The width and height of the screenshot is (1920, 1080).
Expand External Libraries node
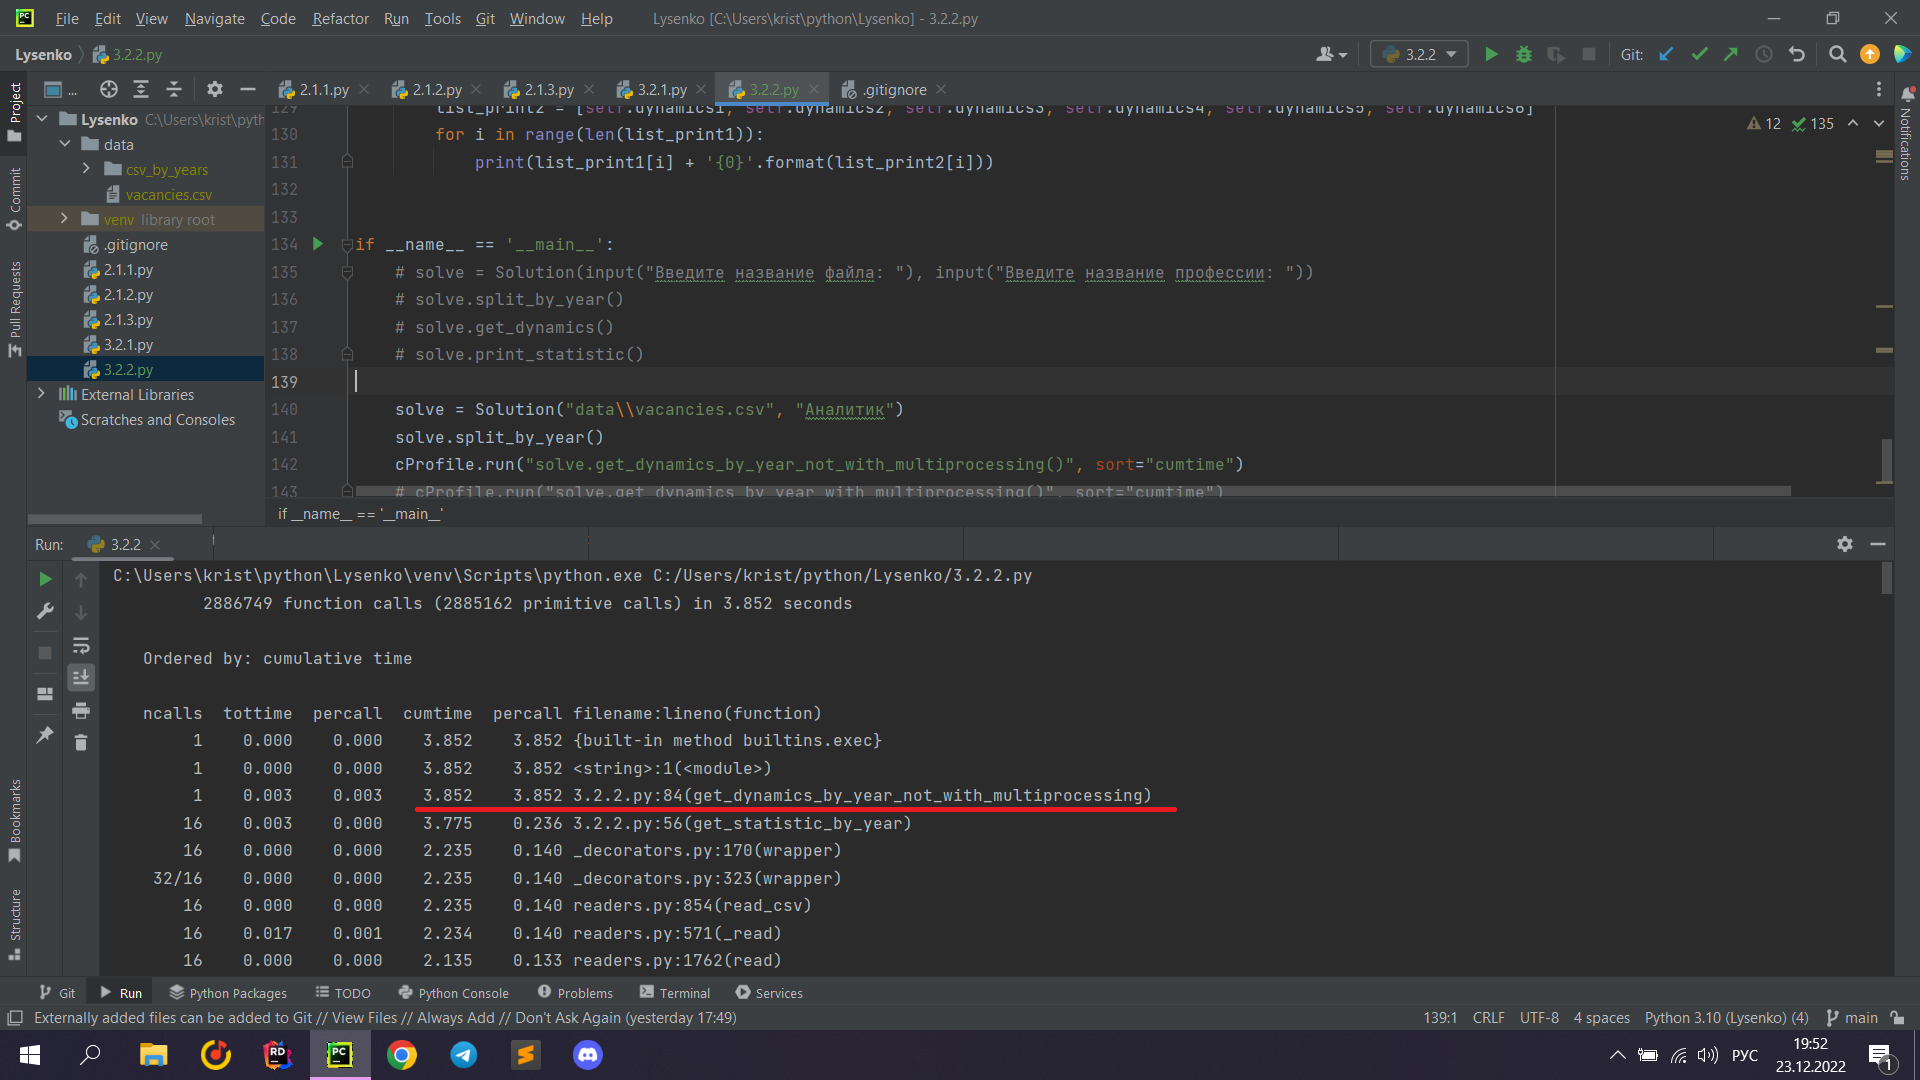pyautogui.click(x=41, y=394)
